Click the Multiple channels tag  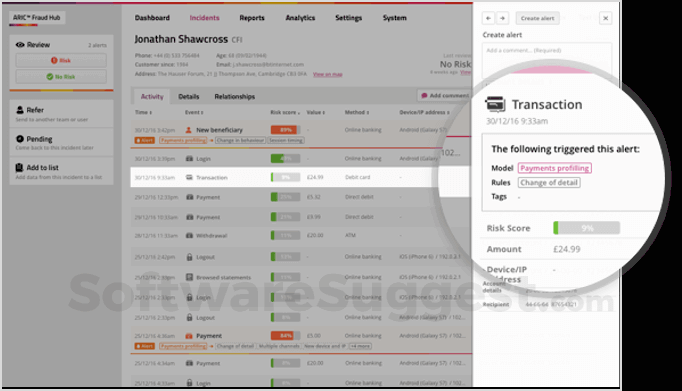(x=279, y=346)
